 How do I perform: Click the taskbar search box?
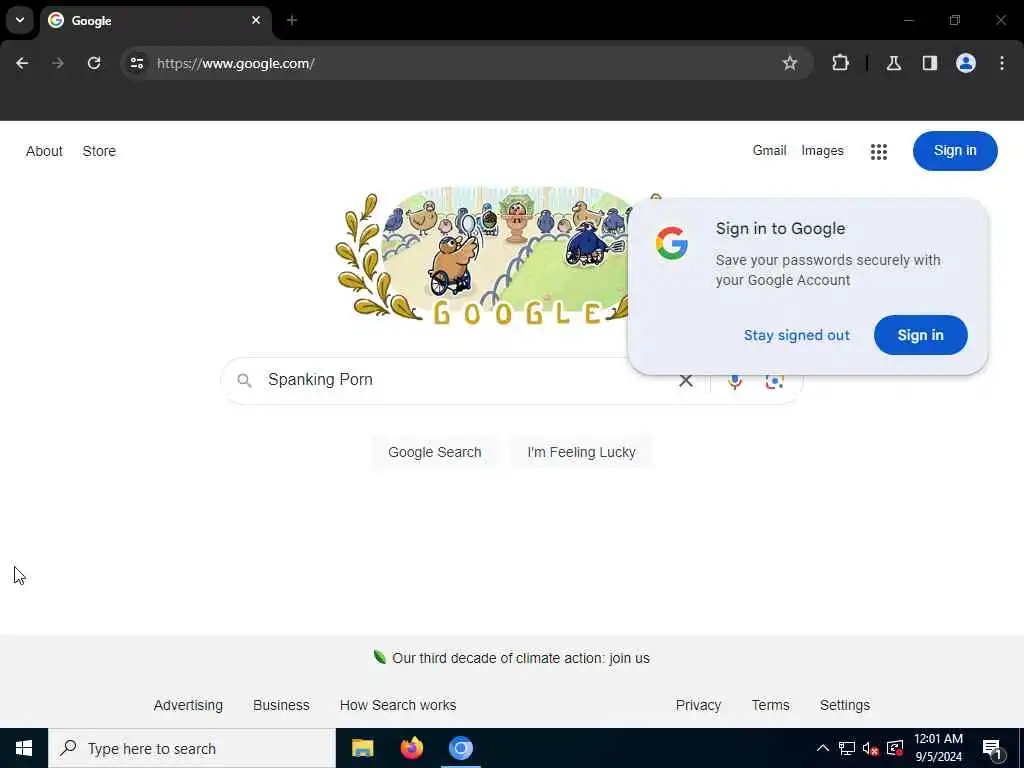pos(192,748)
